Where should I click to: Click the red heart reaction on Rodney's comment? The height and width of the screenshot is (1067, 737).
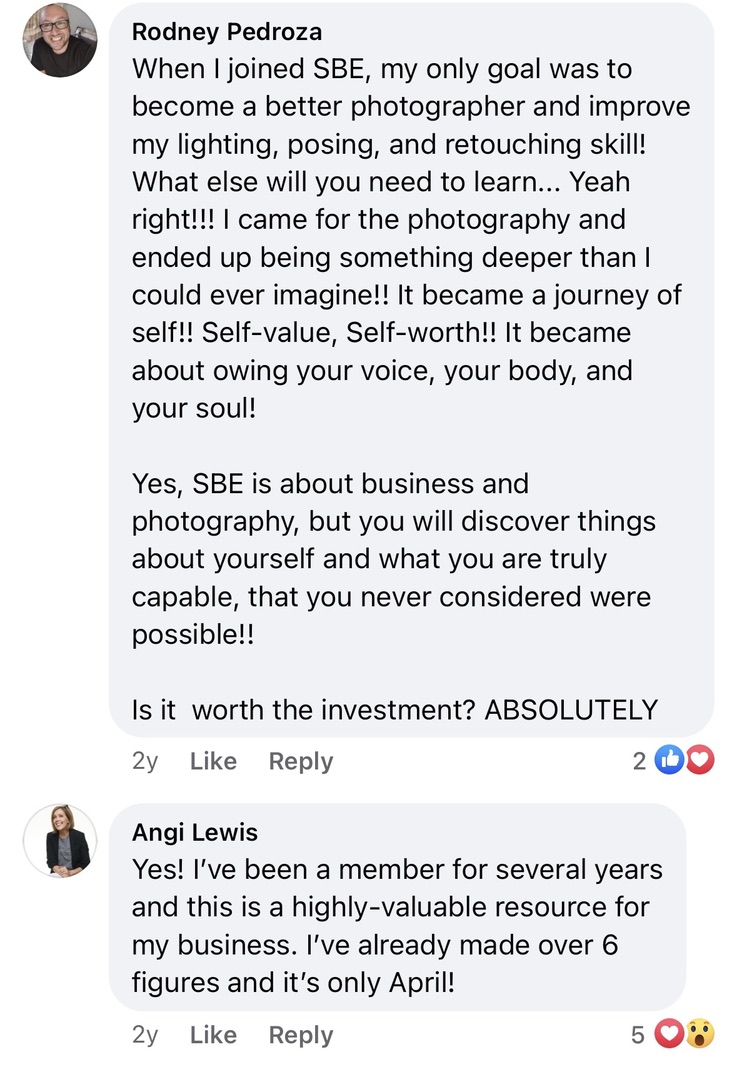(x=701, y=761)
